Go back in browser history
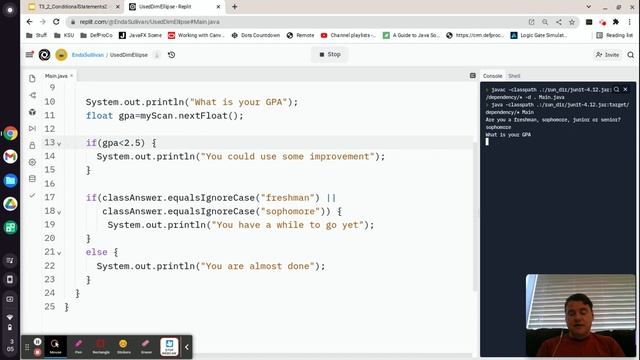640x360 pixels. 29,22
